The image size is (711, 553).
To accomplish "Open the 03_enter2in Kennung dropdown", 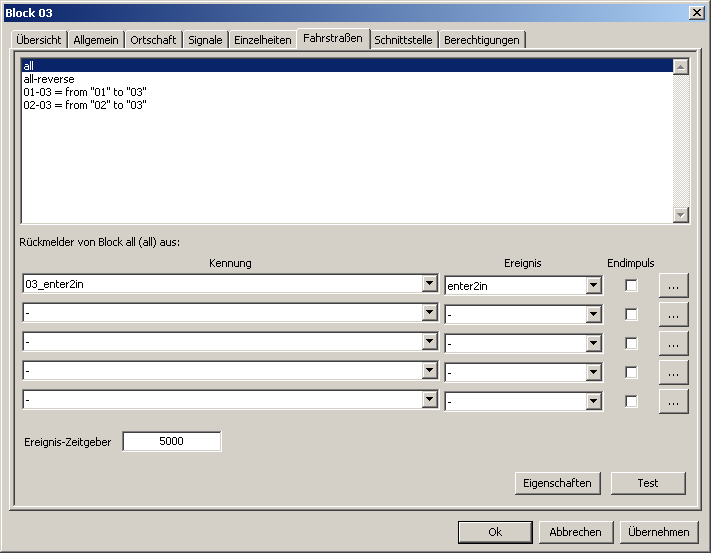I will [430, 285].
